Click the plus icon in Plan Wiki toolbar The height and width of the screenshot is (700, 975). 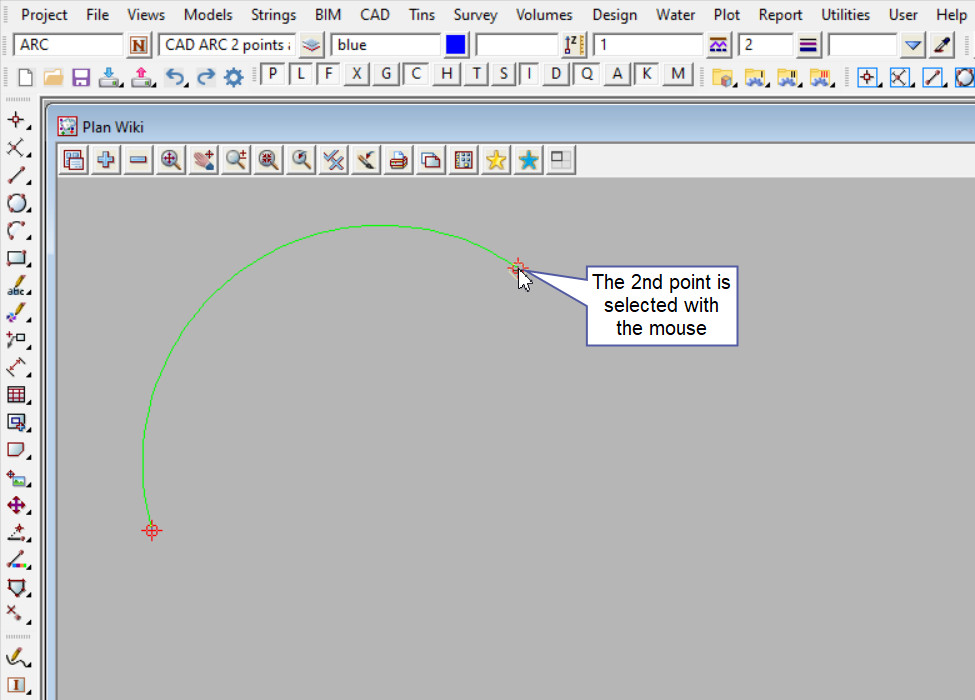pyautogui.click(x=105, y=160)
